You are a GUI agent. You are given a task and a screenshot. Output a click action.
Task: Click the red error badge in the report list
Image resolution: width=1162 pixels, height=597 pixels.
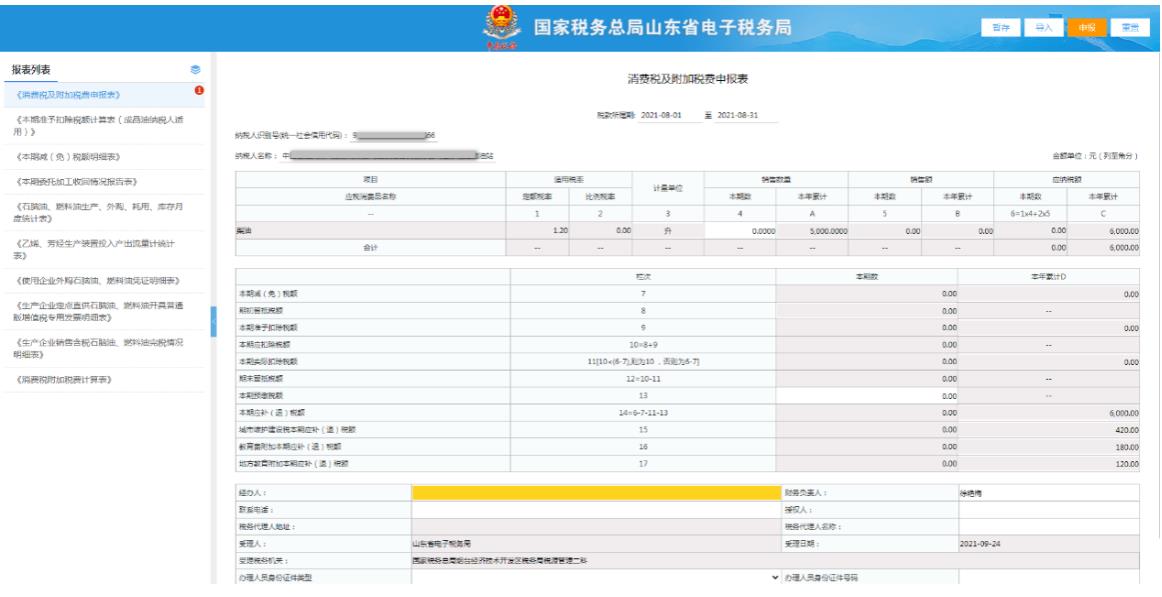coord(198,91)
